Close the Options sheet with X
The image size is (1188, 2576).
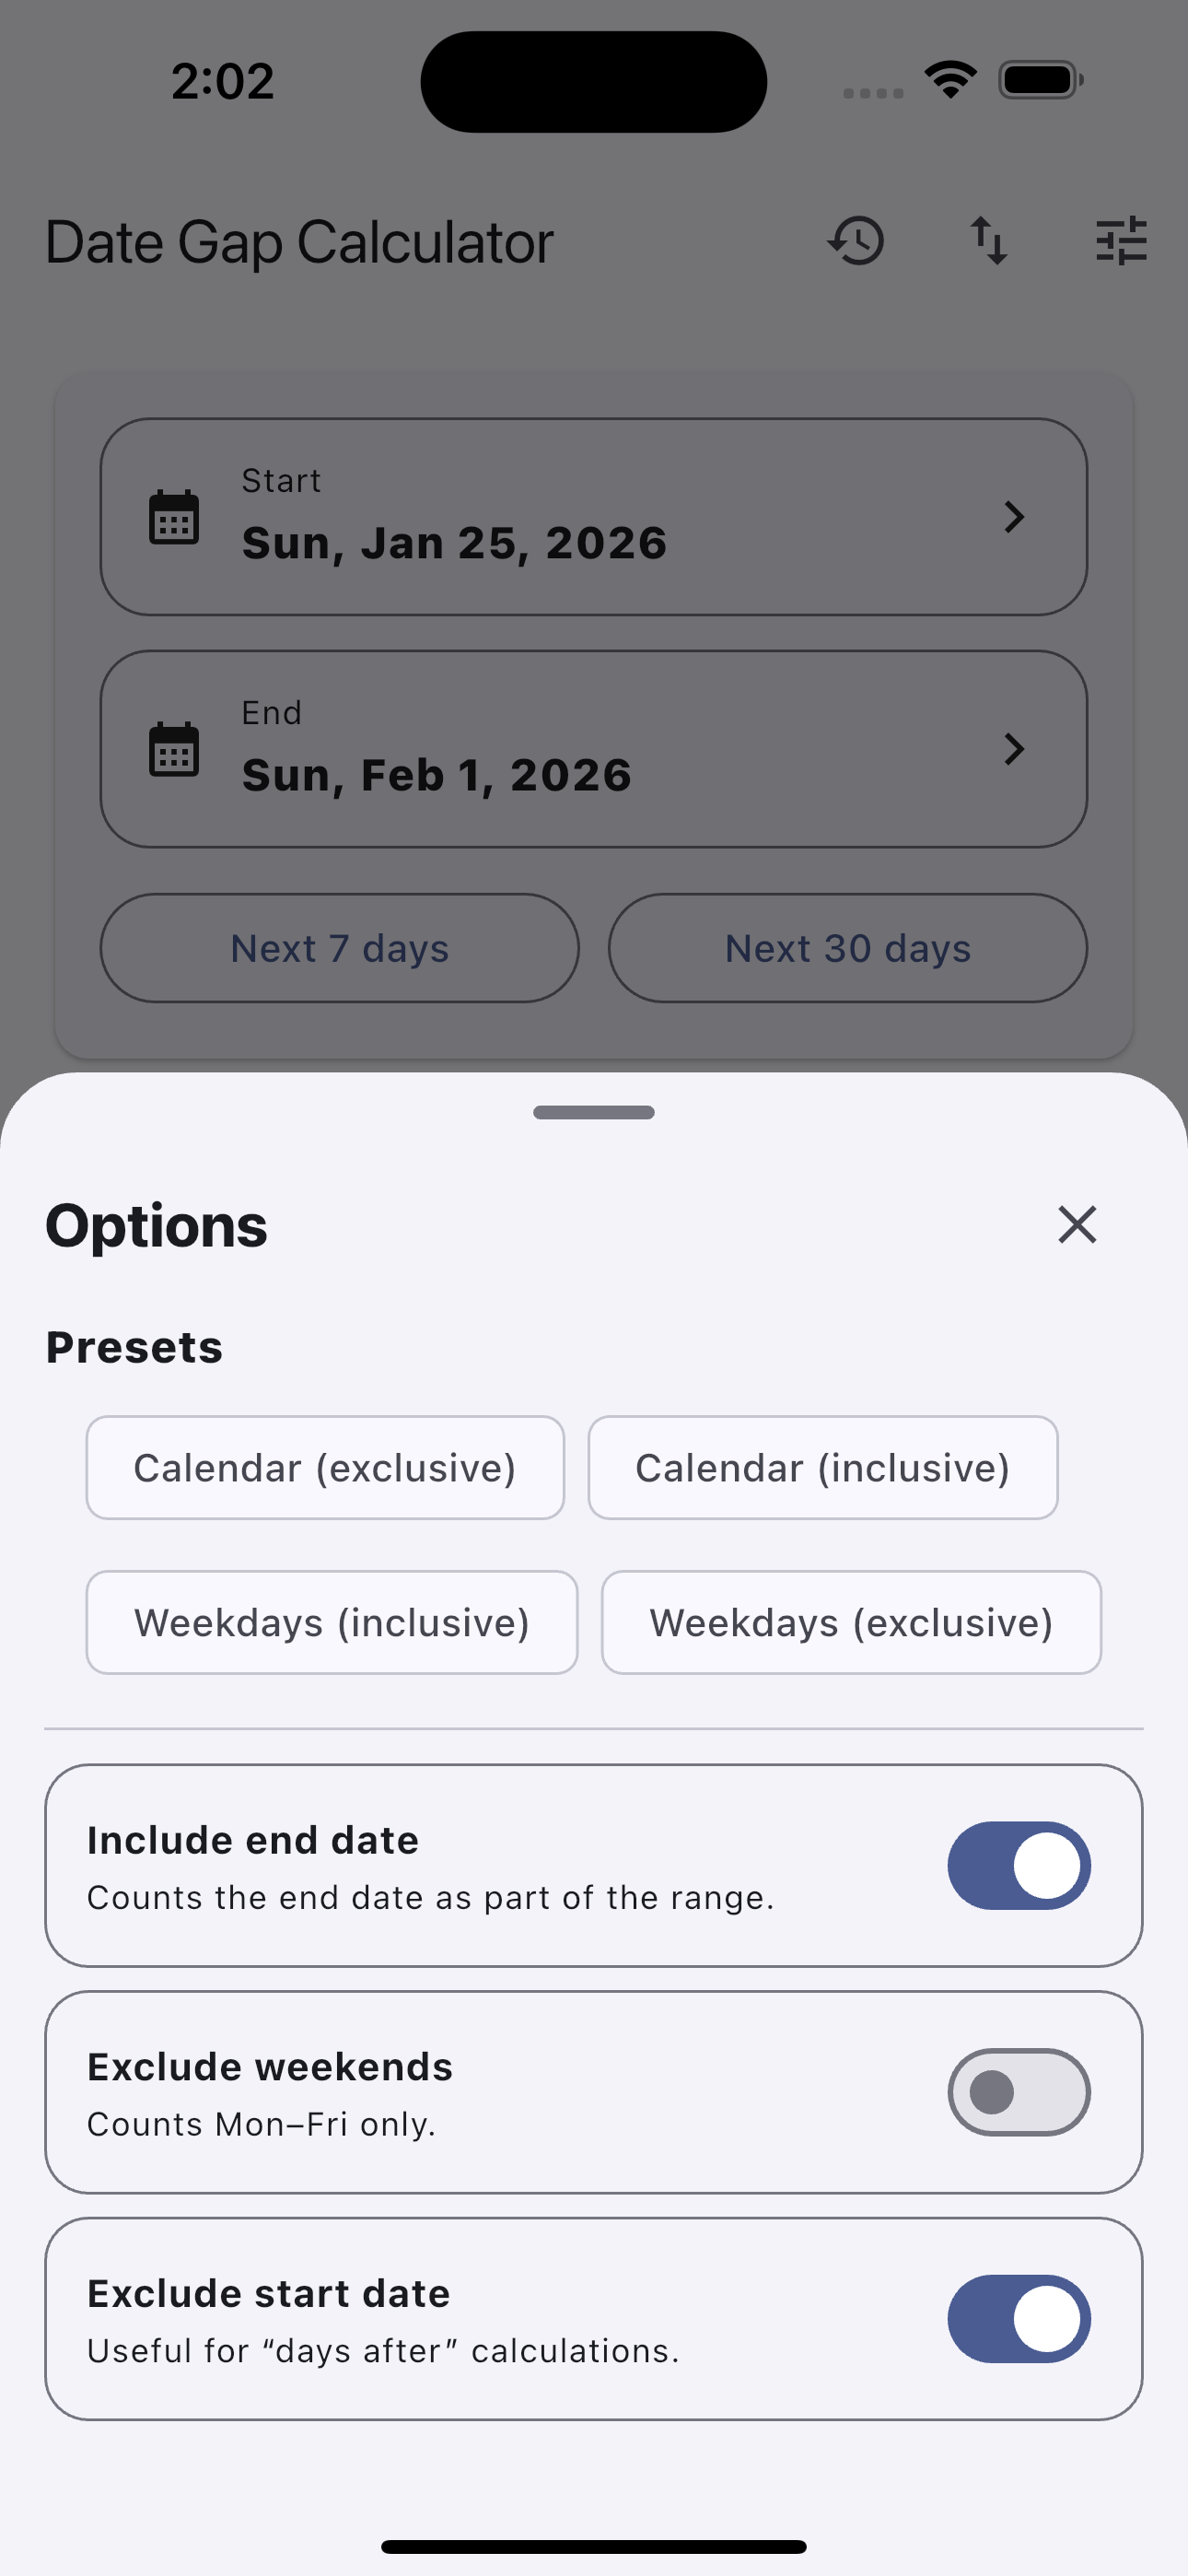point(1077,1224)
